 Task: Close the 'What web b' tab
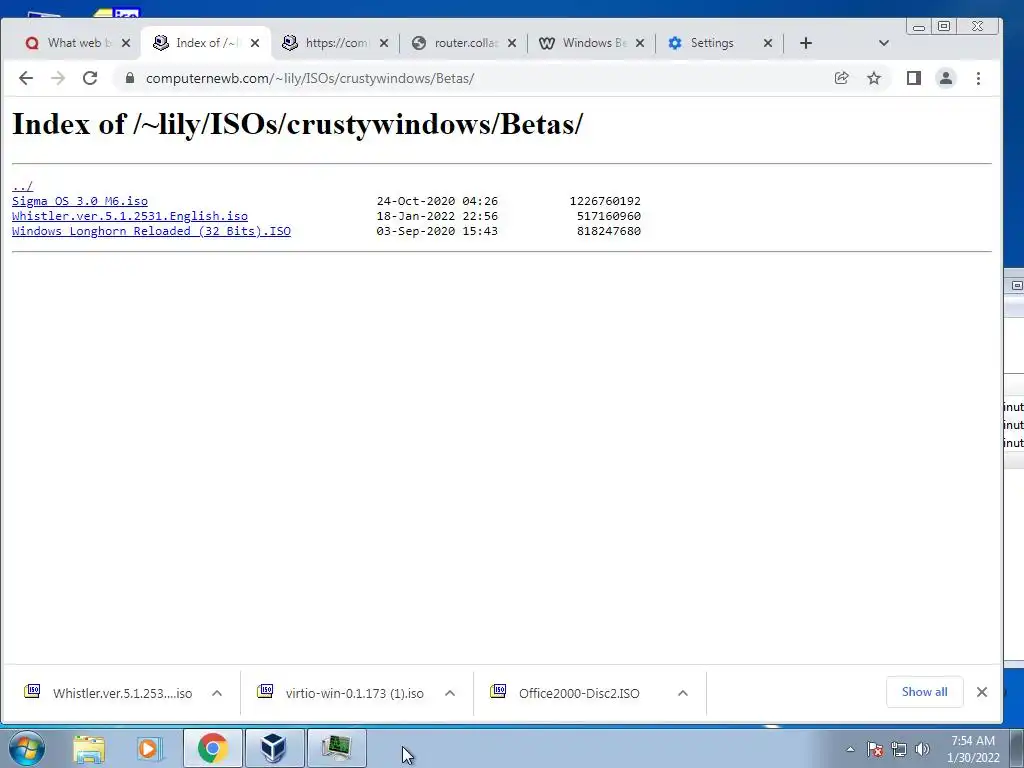click(126, 43)
